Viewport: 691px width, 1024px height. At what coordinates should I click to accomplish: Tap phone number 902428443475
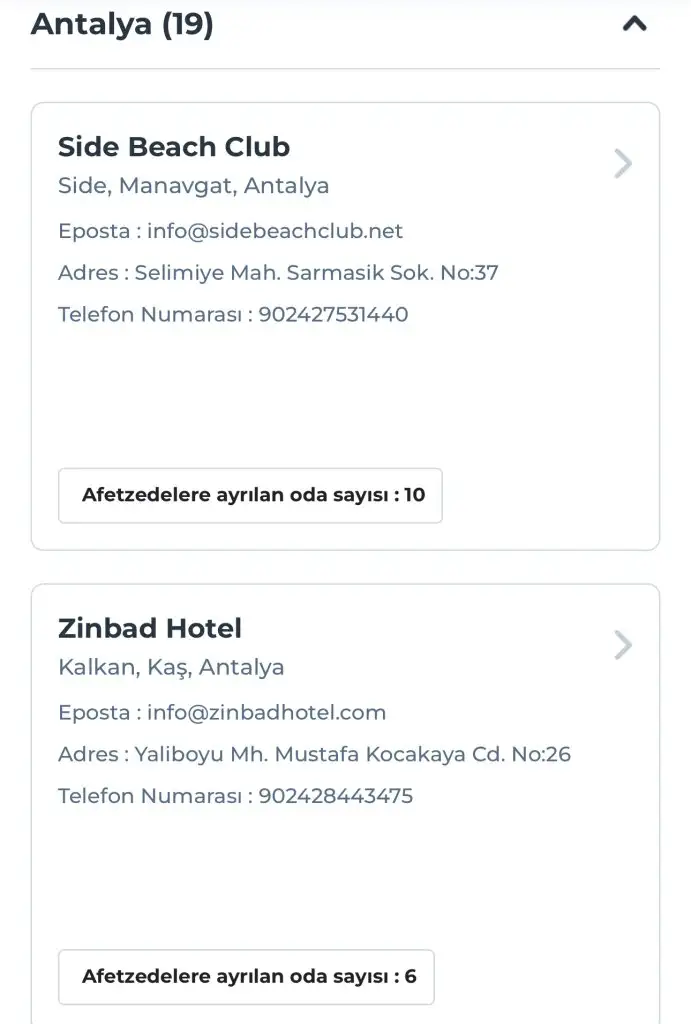[x=335, y=796]
